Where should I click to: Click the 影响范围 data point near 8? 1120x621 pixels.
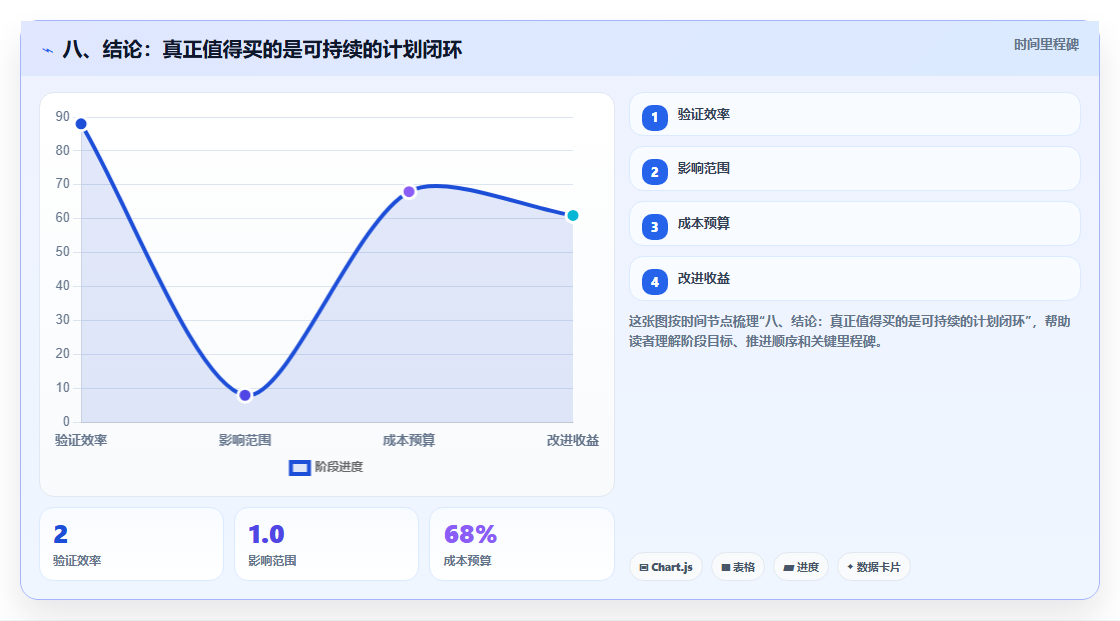245,395
